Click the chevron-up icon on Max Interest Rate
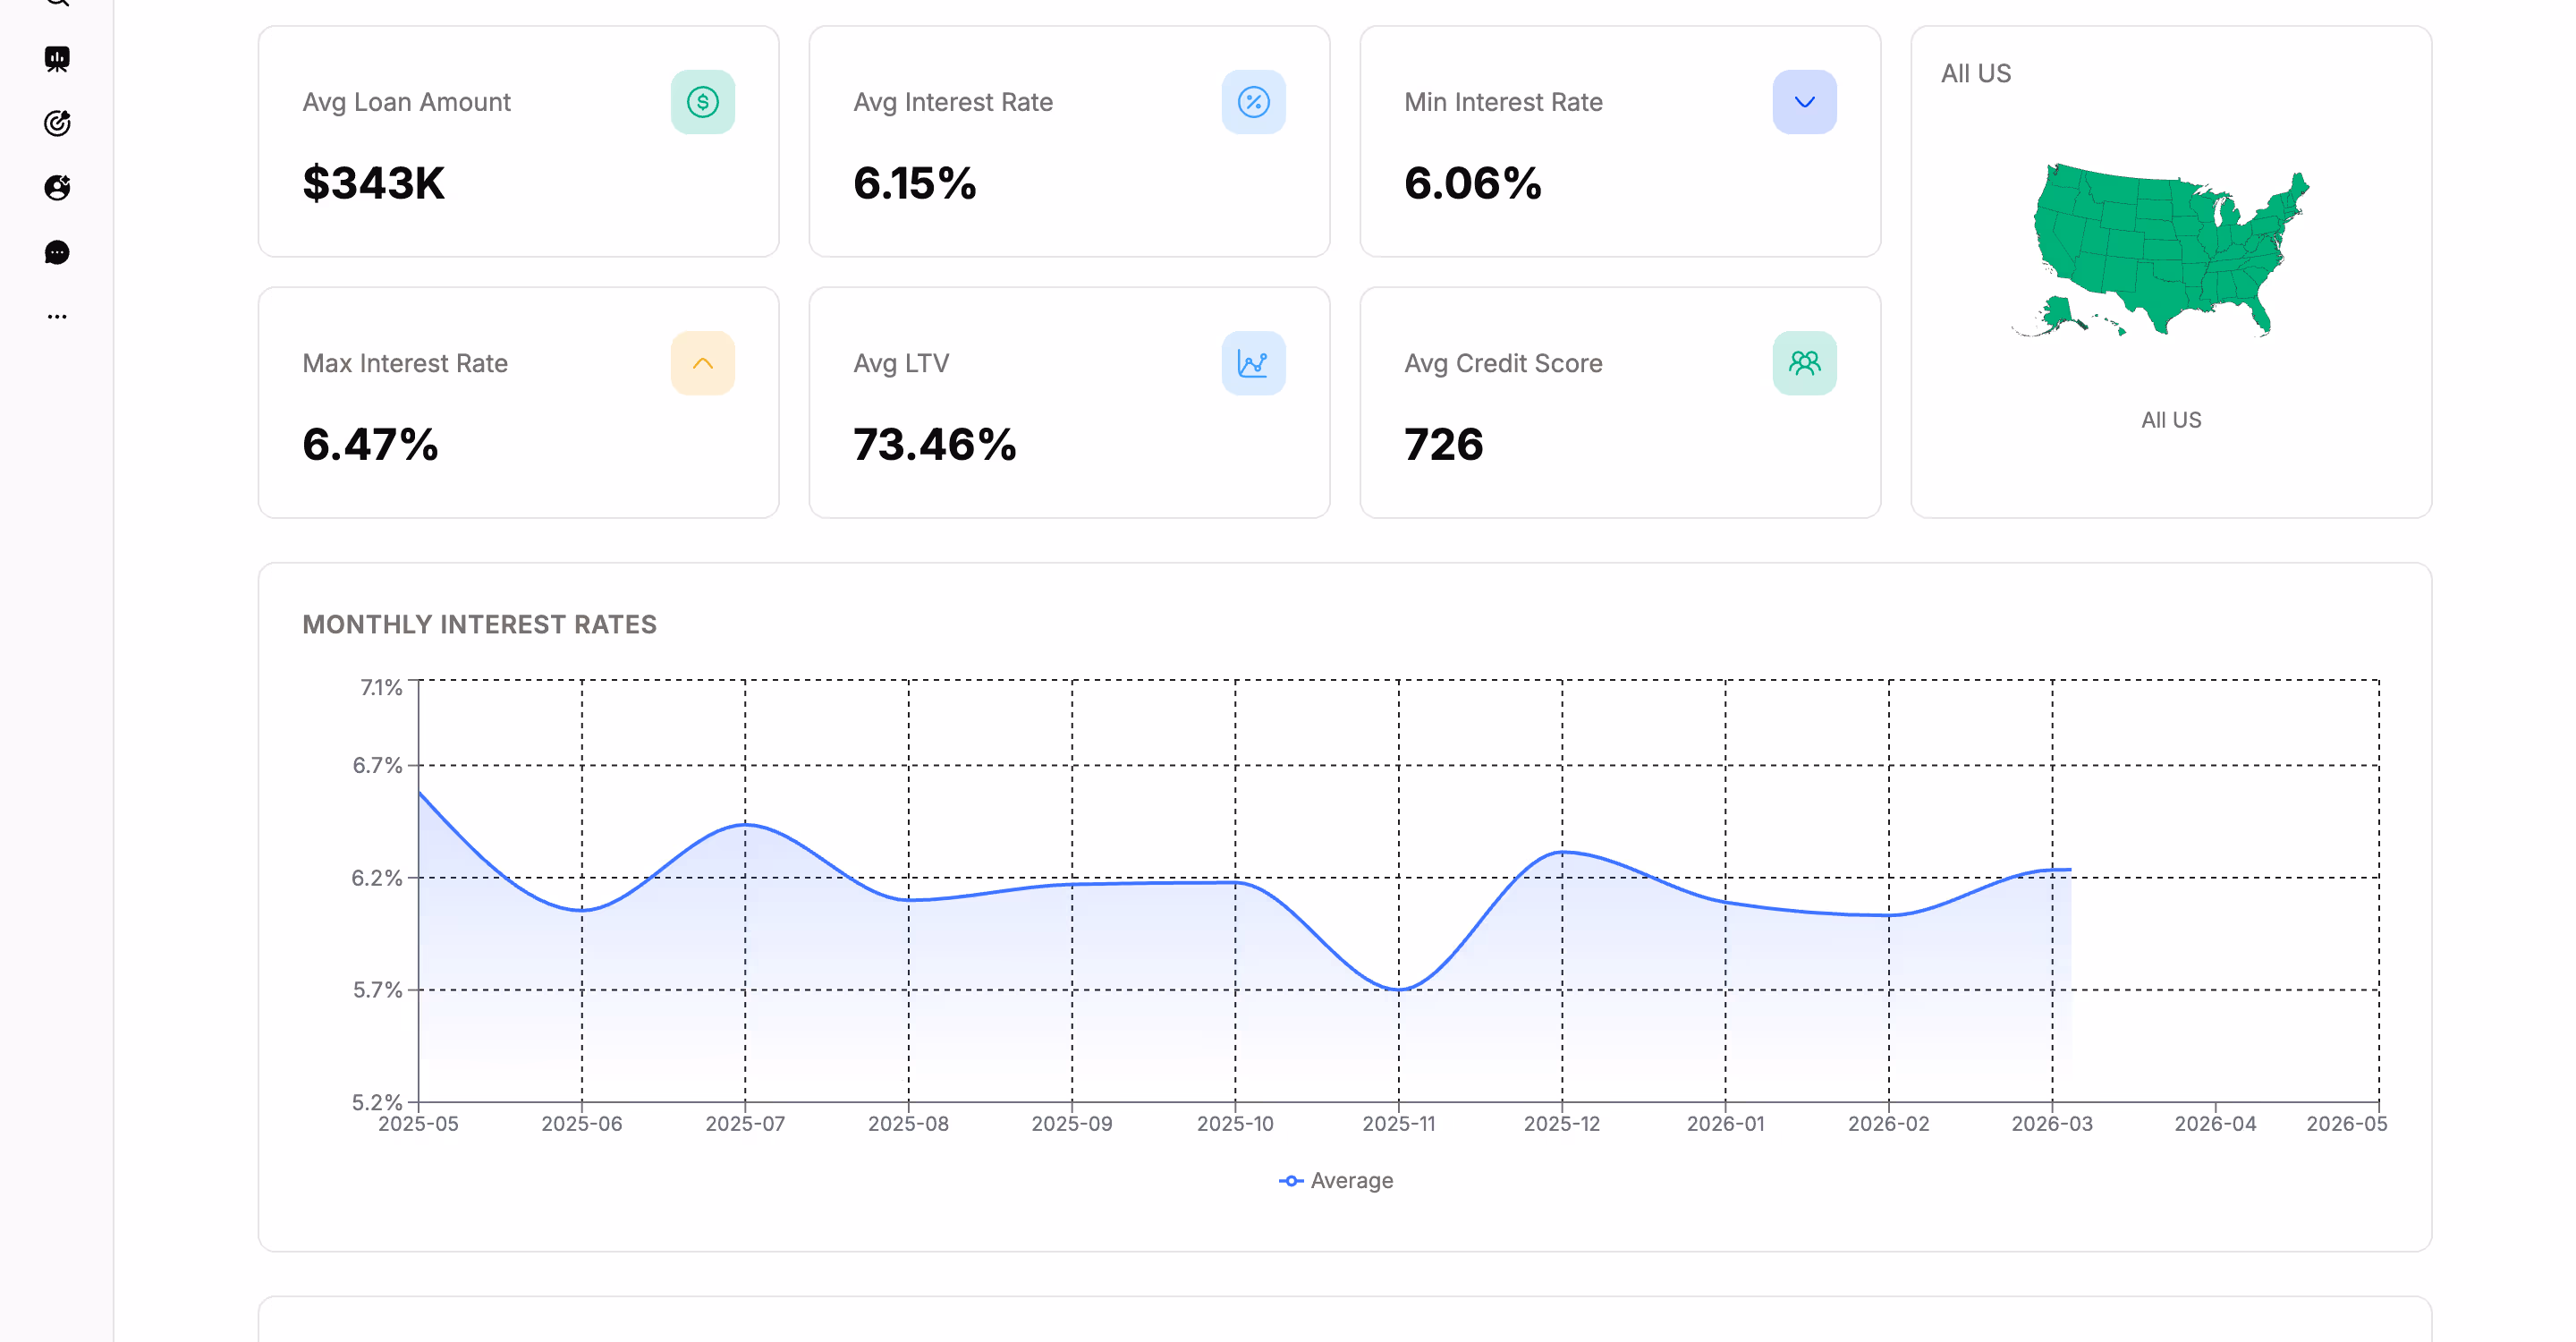Screen dimensions: 2576x1342 pyautogui.click(x=702, y=363)
